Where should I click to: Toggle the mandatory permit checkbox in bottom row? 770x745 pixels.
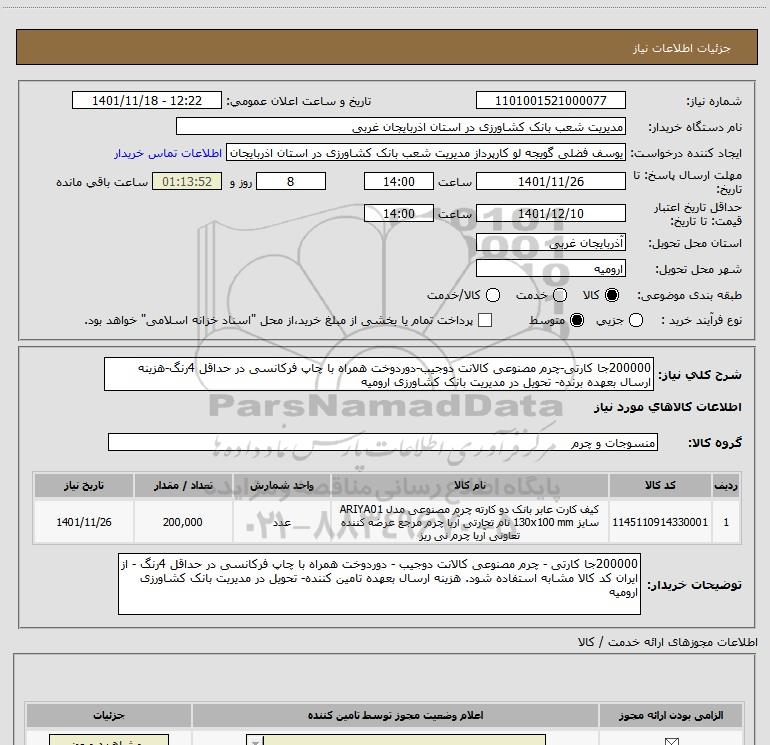click(x=671, y=742)
